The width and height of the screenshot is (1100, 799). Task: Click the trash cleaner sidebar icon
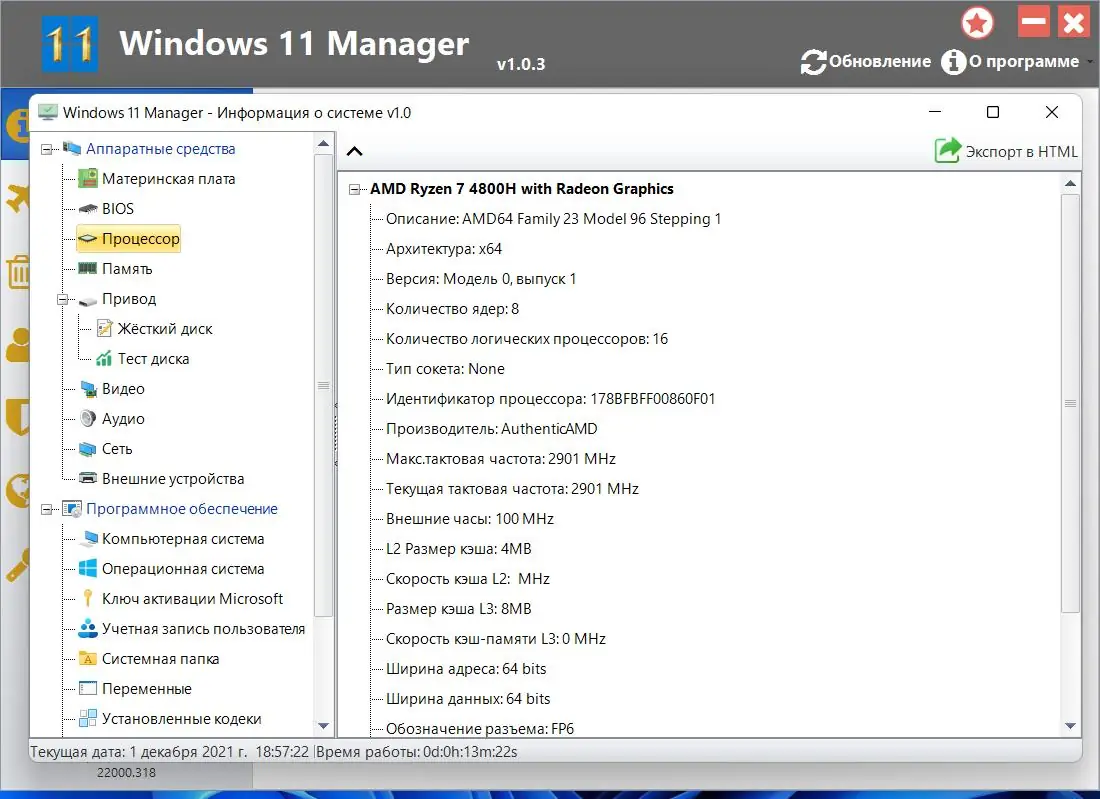(18, 271)
